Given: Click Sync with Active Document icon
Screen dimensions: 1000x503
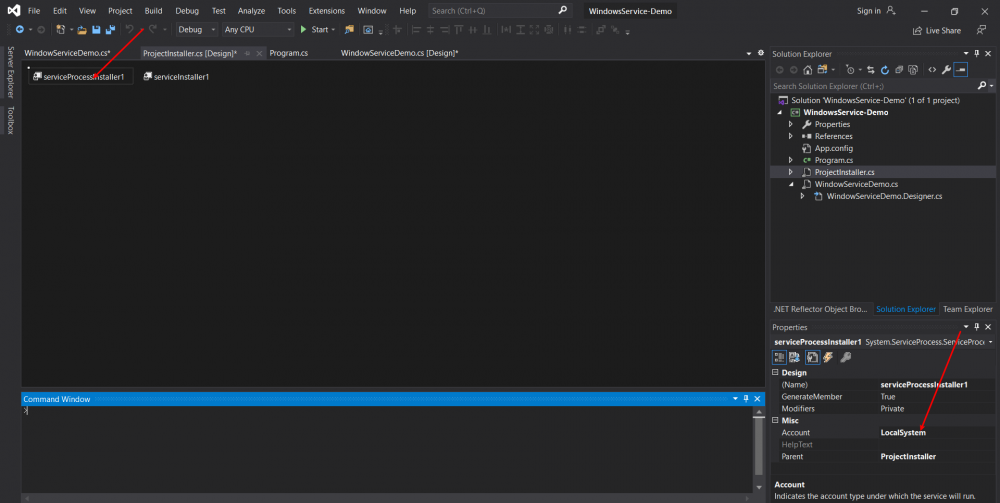Looking at the screenshot, I should 871,70.
